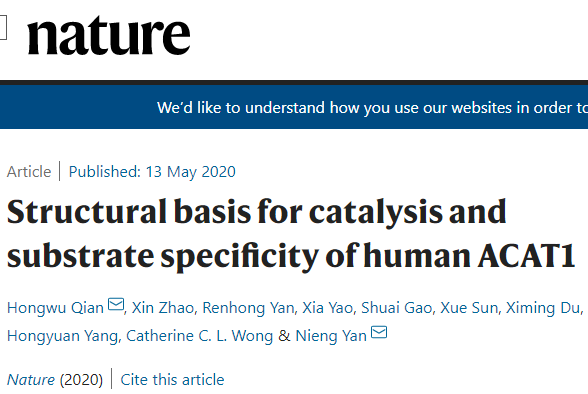
Task: Select author Catherine C. L. Wong
Action: tap(200, 336)
